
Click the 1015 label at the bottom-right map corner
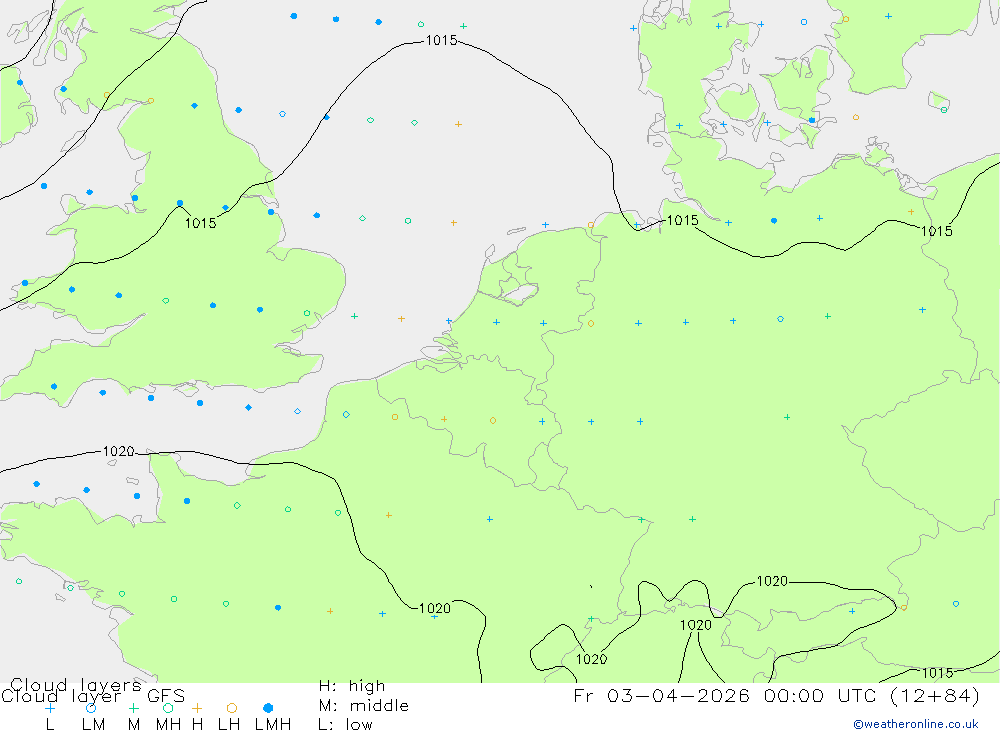(938, 674)
